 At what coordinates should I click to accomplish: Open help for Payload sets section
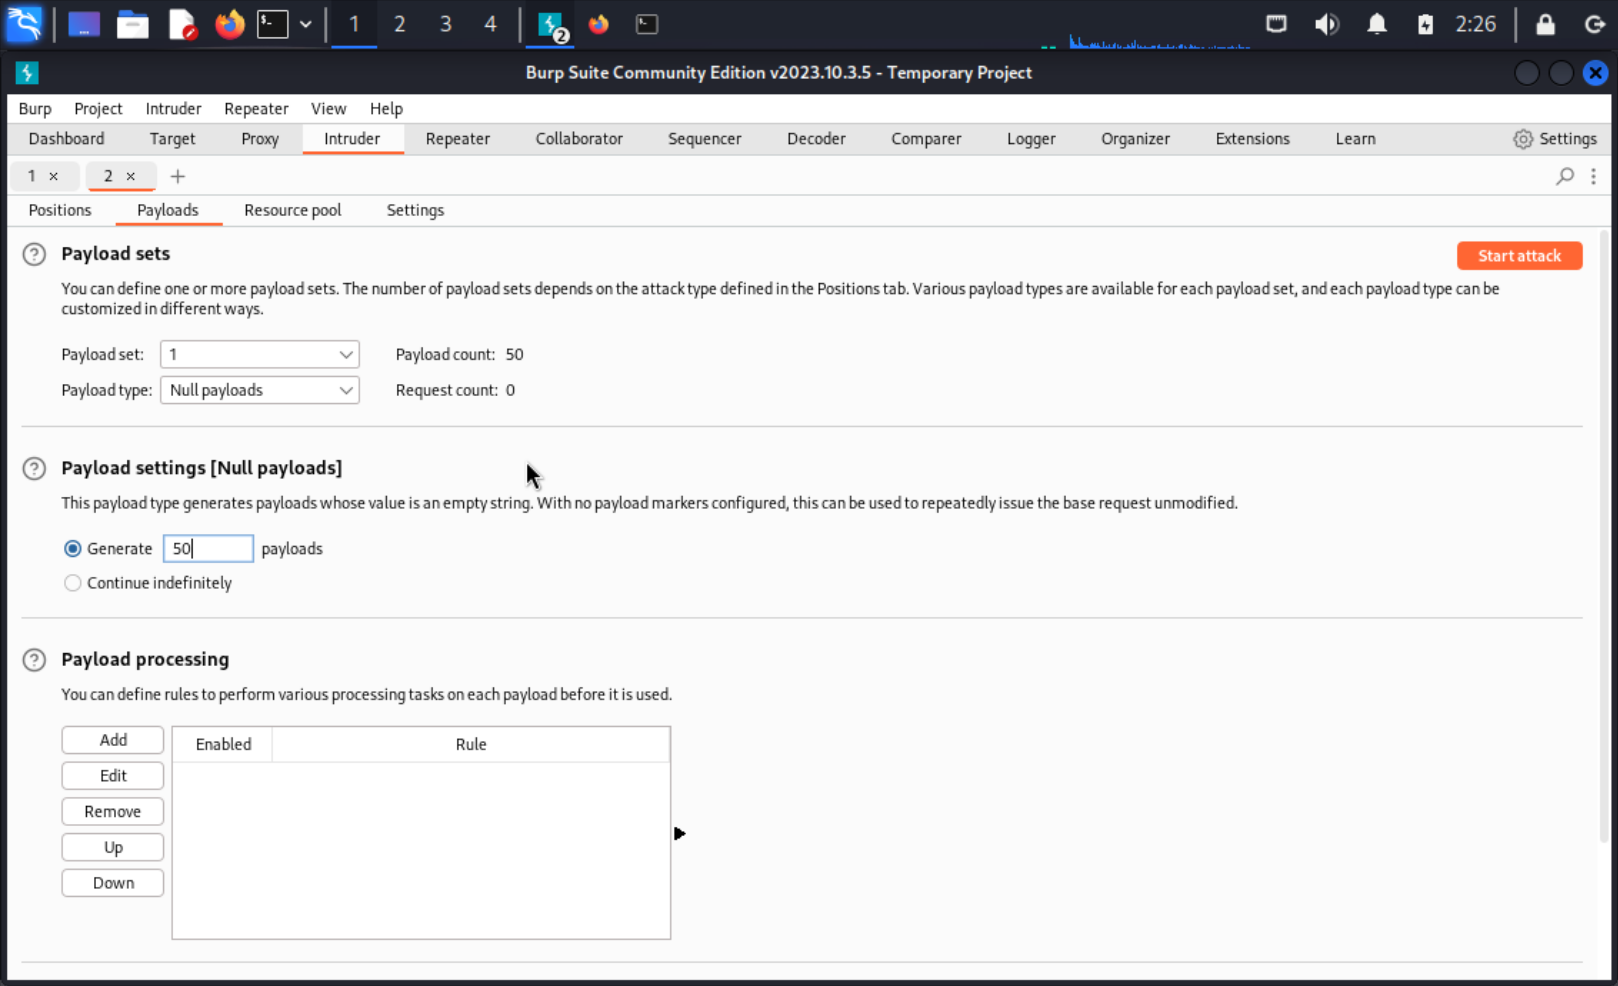click(34, 254)
